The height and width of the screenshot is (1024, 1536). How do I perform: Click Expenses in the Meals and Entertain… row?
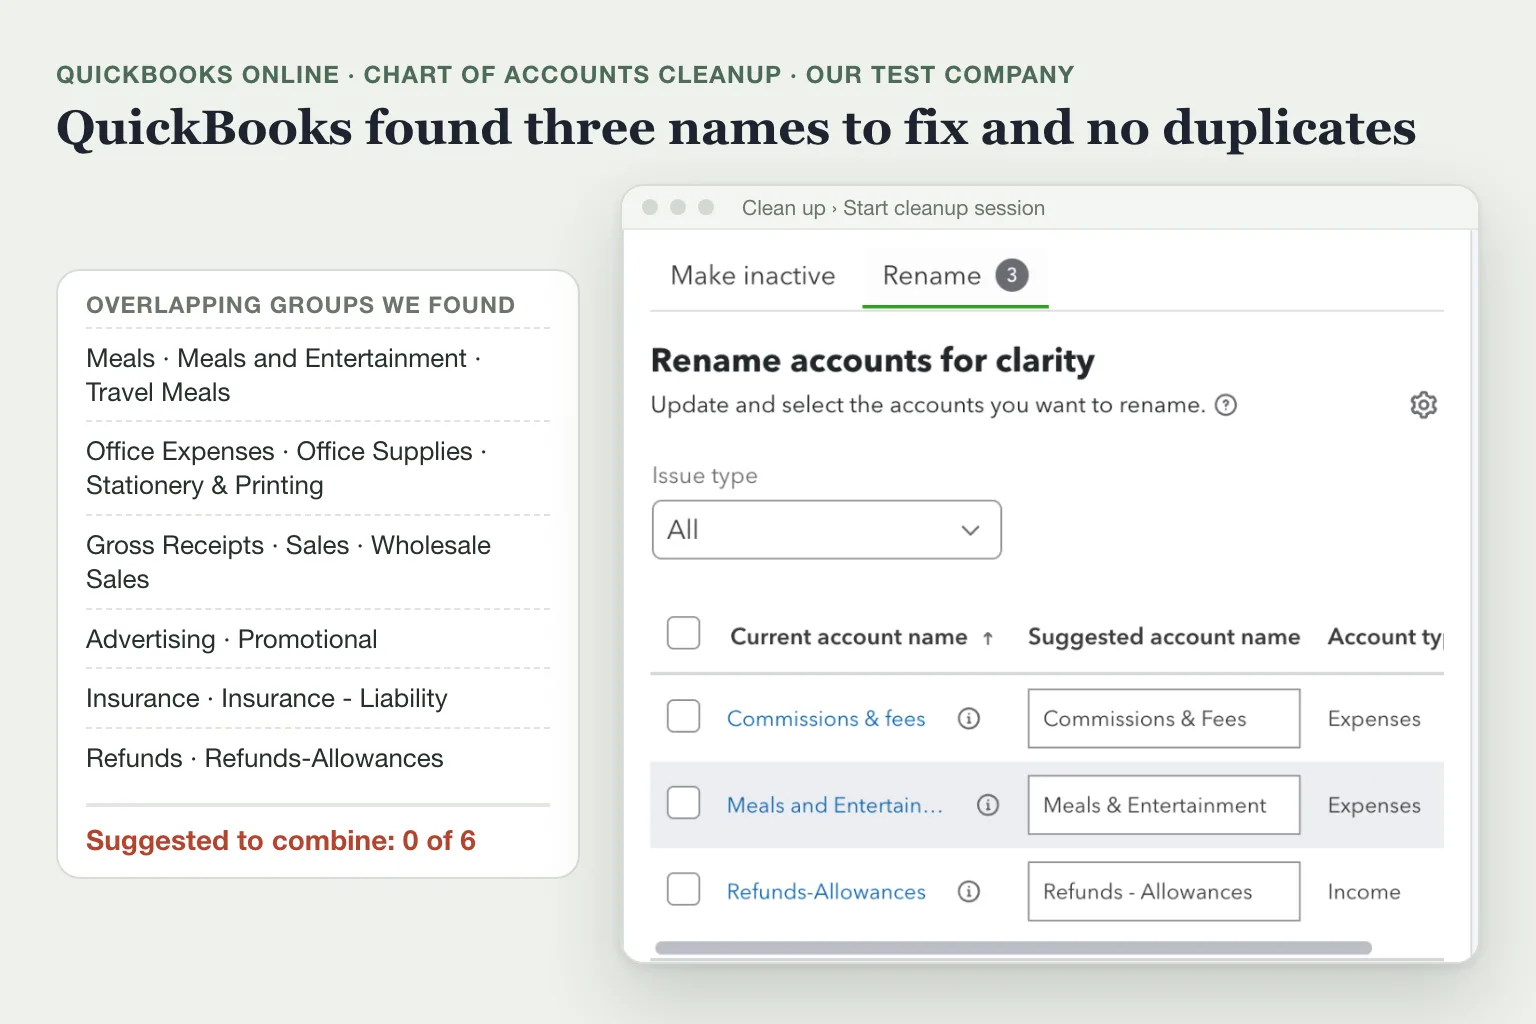tap(1374, 806)
